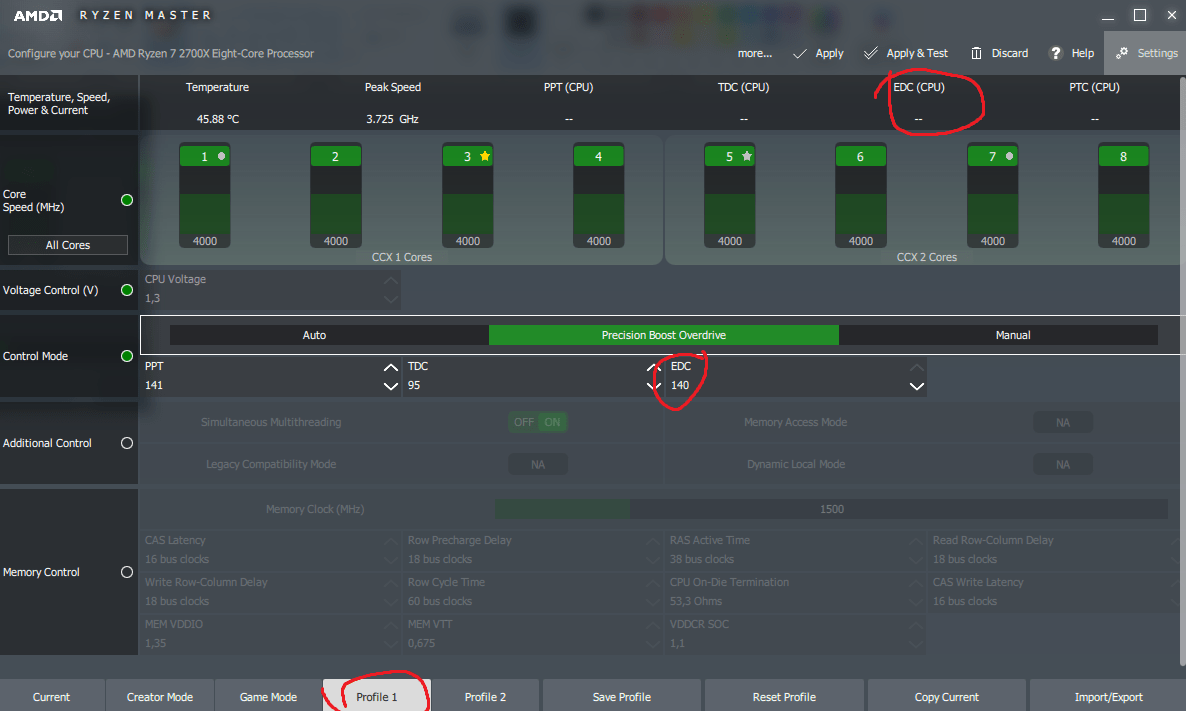Switch to the Current tab
Screen dimensions: 1186x711
(51, 697)
